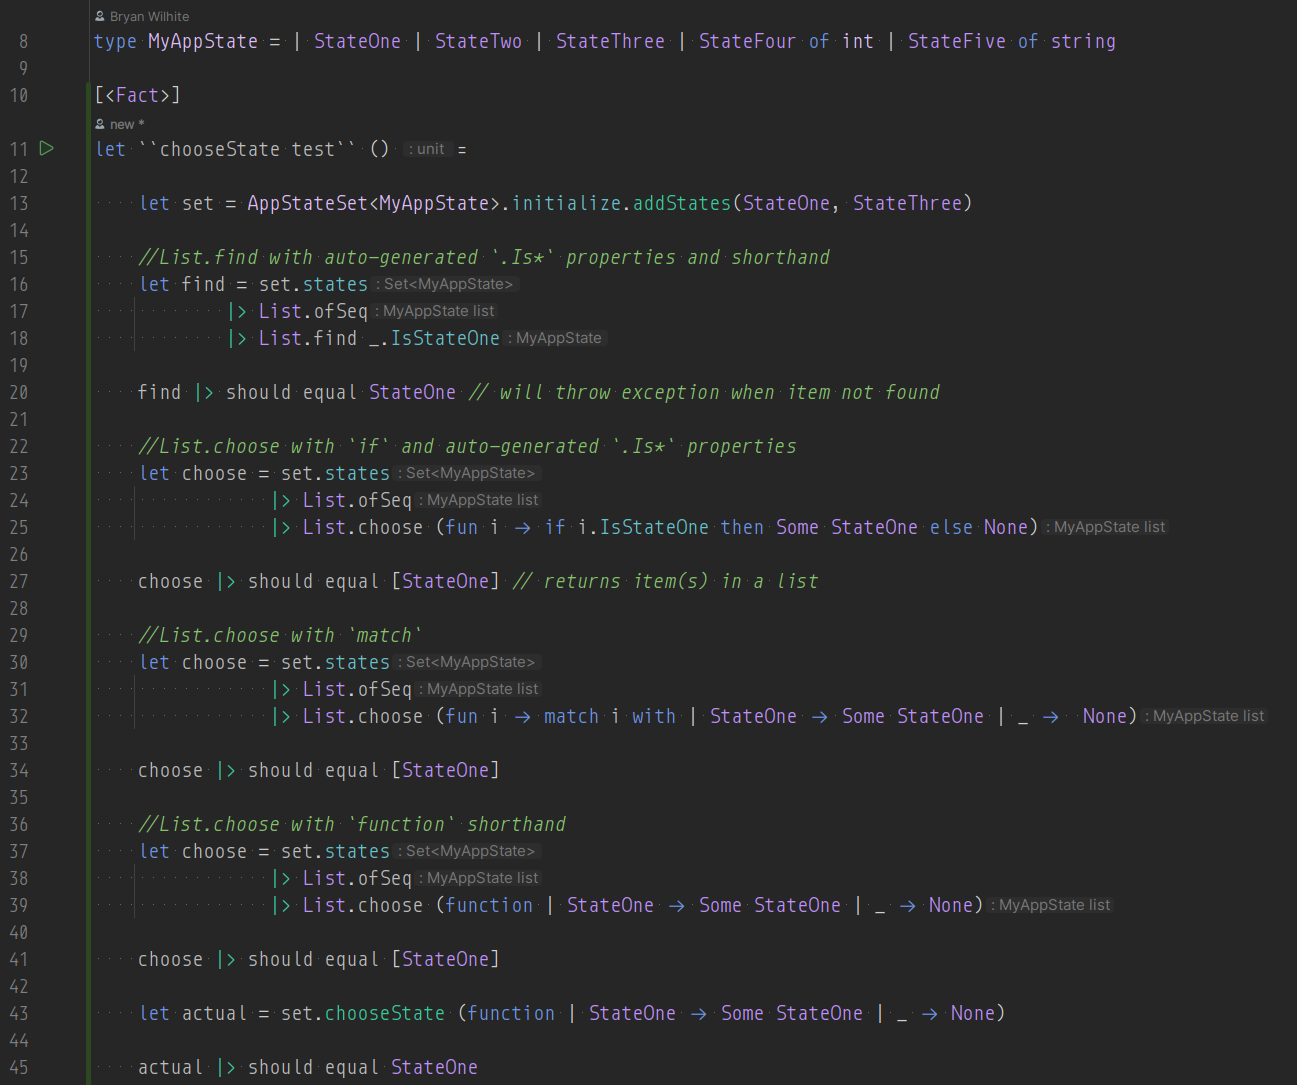1297x1085 pixels.
Task: Click the MyAppState list hint on line 39
Action: coord(1051,905)
